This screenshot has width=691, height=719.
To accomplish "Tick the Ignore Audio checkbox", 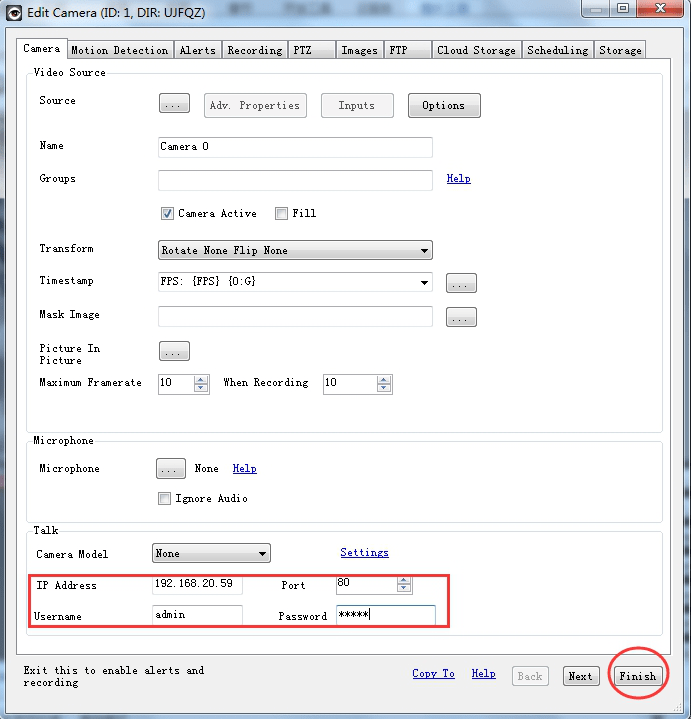I will 165,499.
